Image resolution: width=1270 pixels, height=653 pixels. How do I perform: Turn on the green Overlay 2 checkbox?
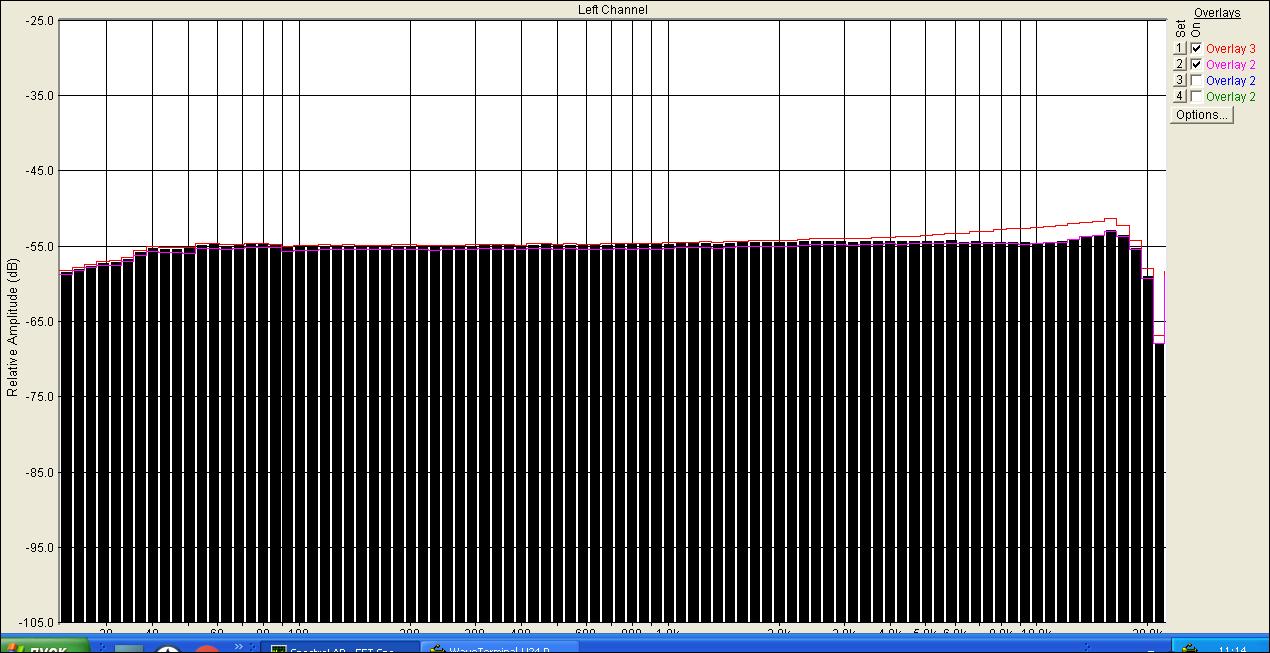click(x=1197, y=96)
